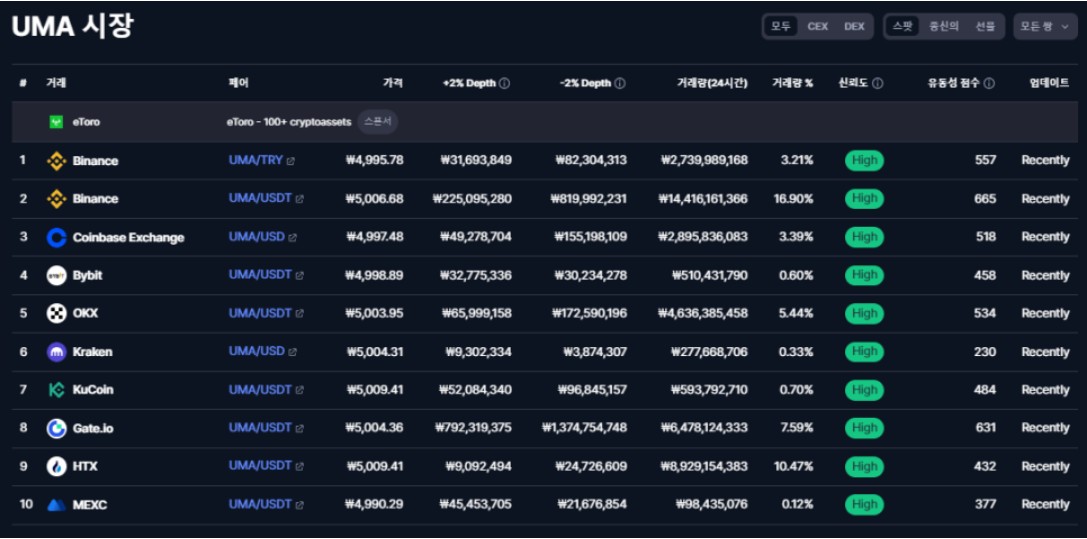Click the -2% Depth info icon
The image size is (1087, 539).
[x=620, y=83]
